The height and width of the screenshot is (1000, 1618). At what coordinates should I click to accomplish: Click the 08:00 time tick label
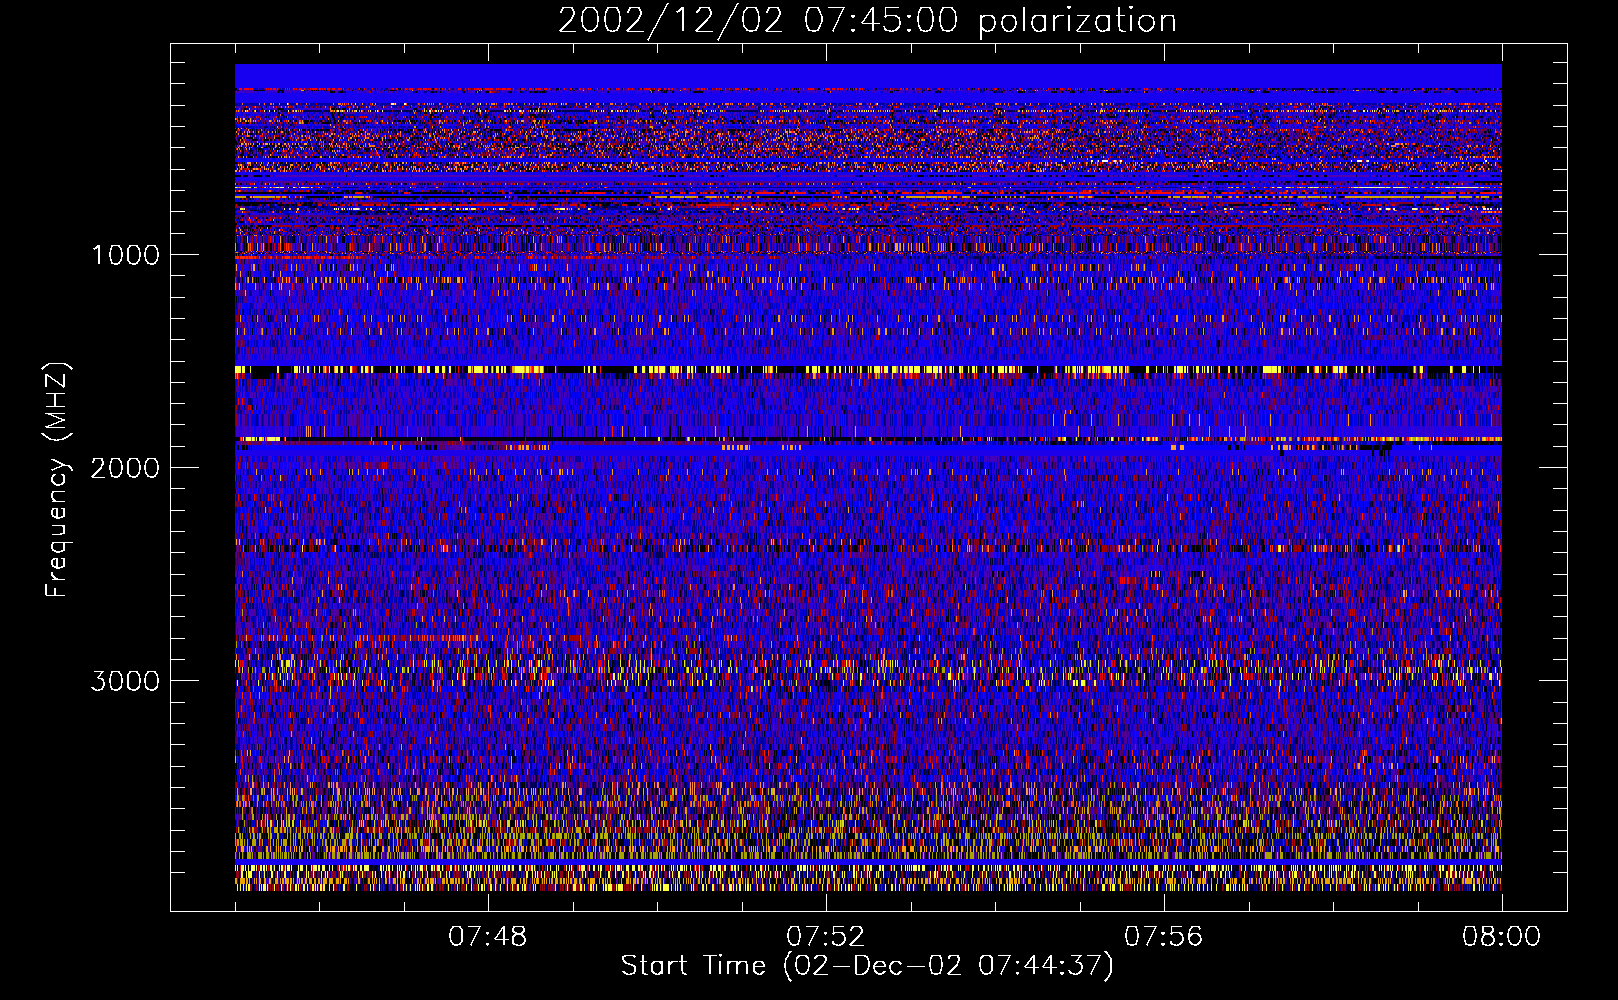pyautogui.click(x=1501, y=937)
